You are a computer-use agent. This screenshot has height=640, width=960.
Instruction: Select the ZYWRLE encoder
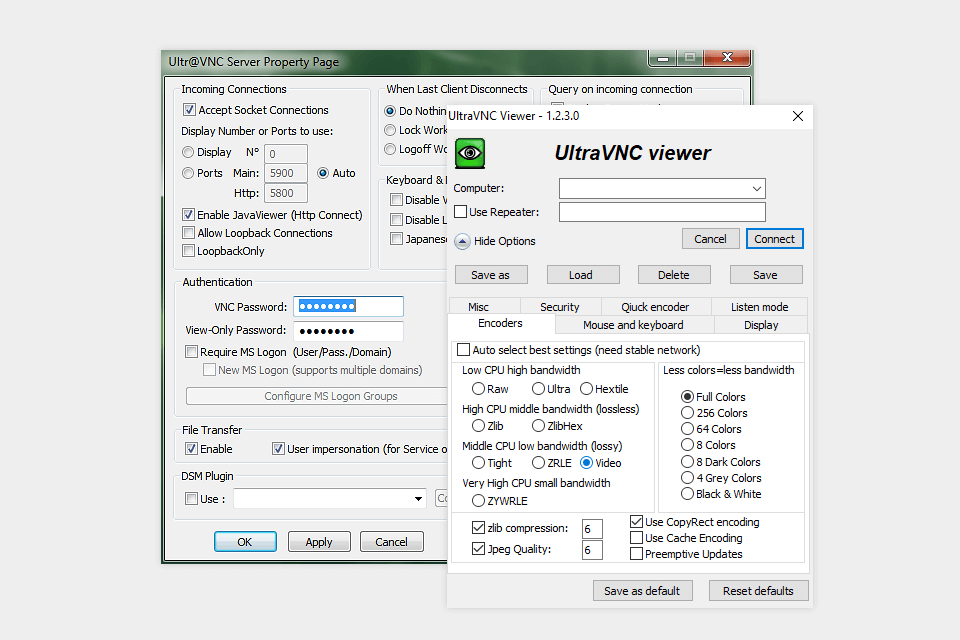tap(479, 500)
